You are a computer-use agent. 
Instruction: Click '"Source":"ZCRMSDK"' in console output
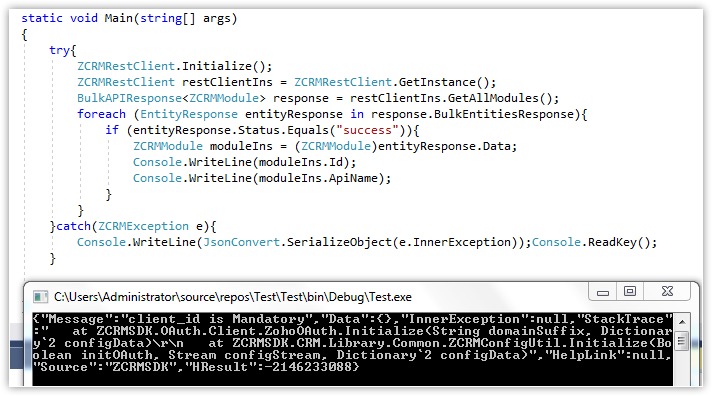pyautogui.click(x=104, y=367)
